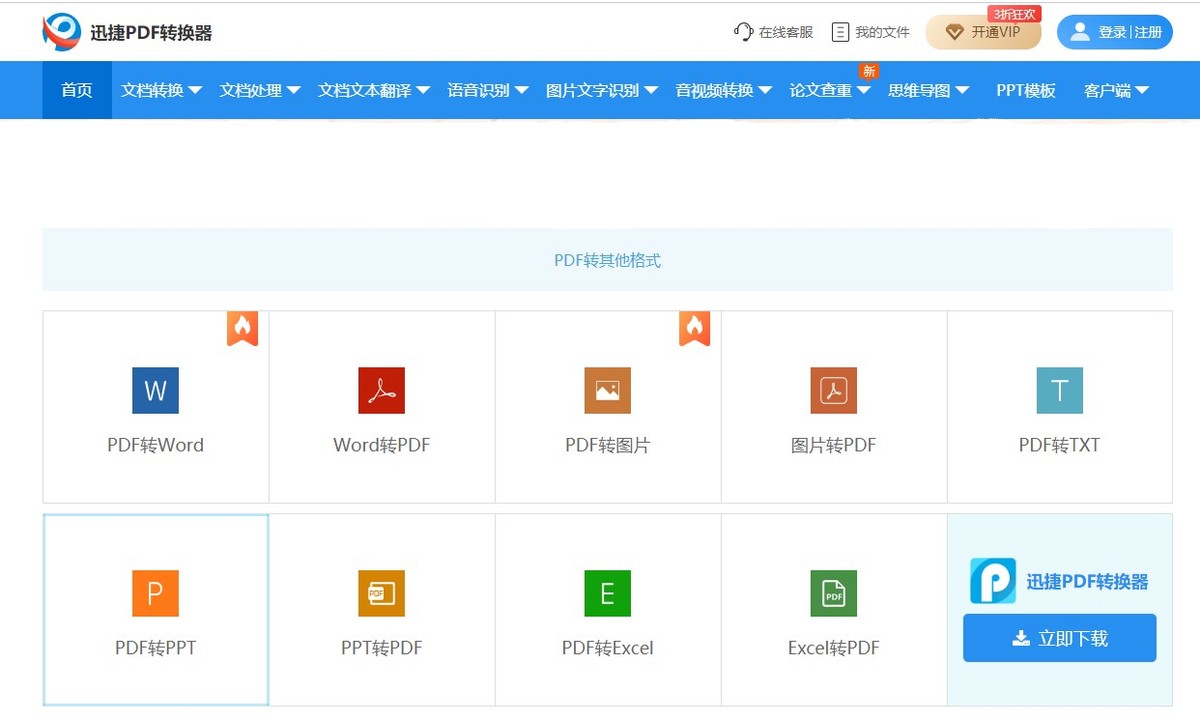Image resolution: width=1200 pixels, height=726 pixels.
Task: Open the 图片转PDF tool icon
Action: pyautogui.click(x=833, y=390)
